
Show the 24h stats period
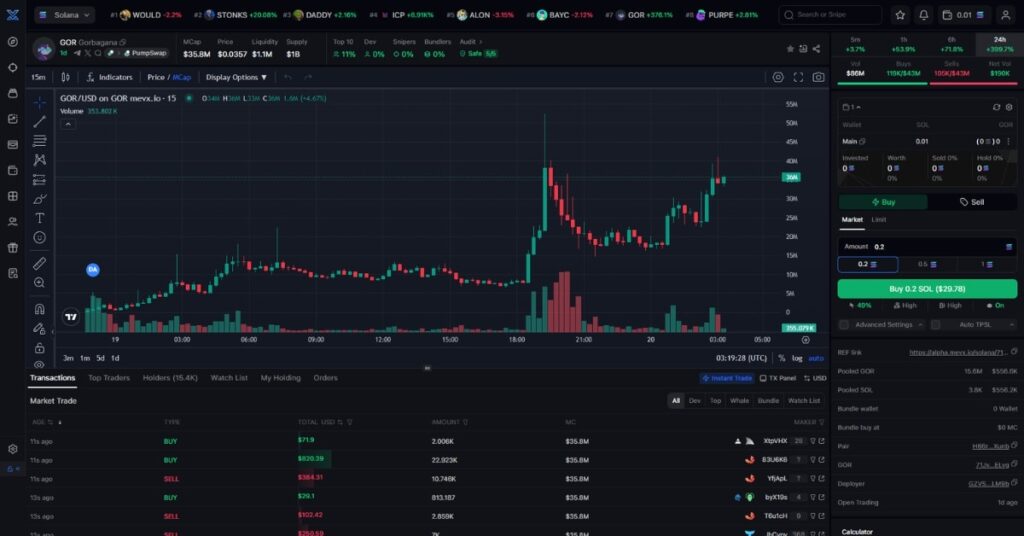[x=999, y=44]
